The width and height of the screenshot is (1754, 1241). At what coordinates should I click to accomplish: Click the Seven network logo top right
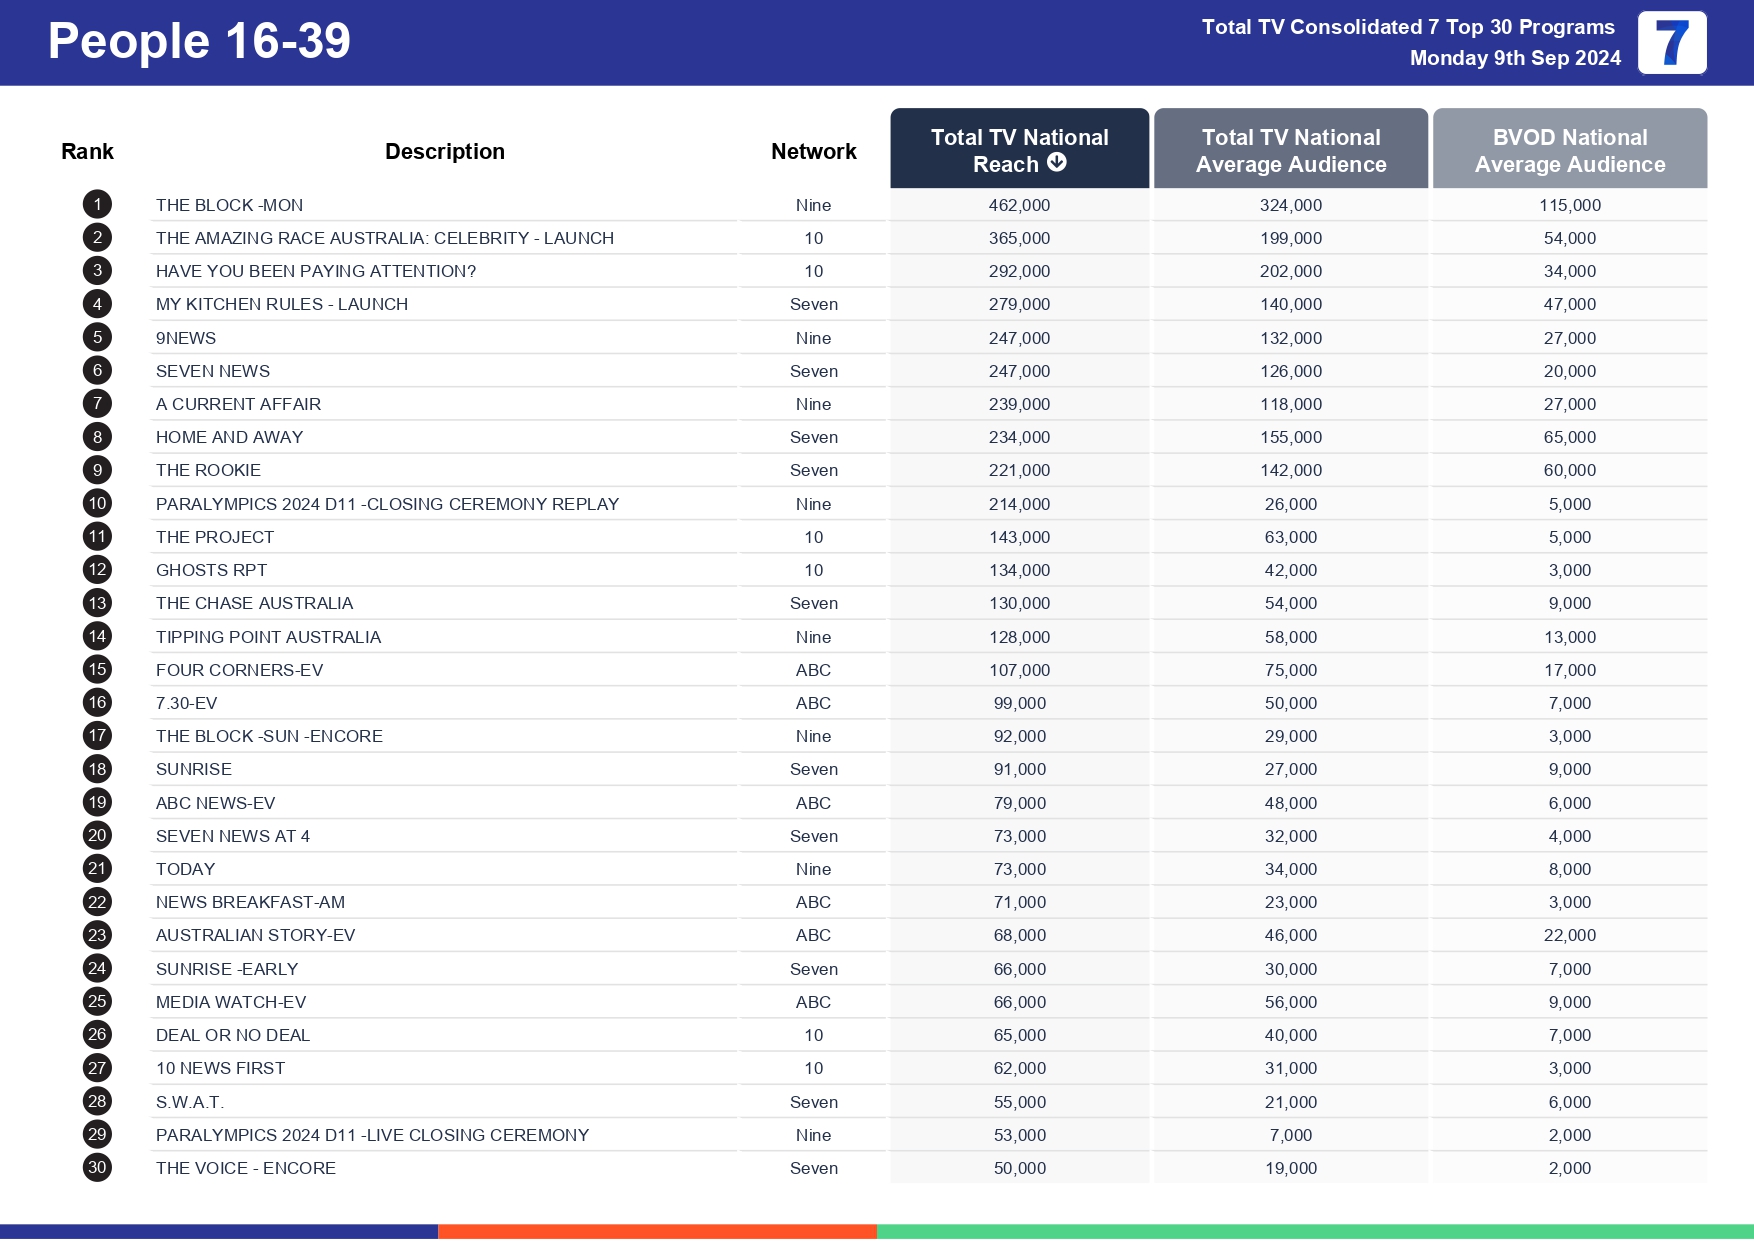(x=1671, y=42)
